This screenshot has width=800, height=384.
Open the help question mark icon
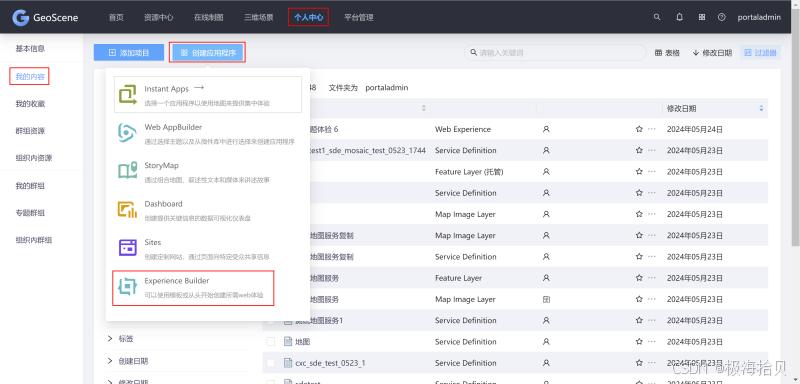pos(721,17)
